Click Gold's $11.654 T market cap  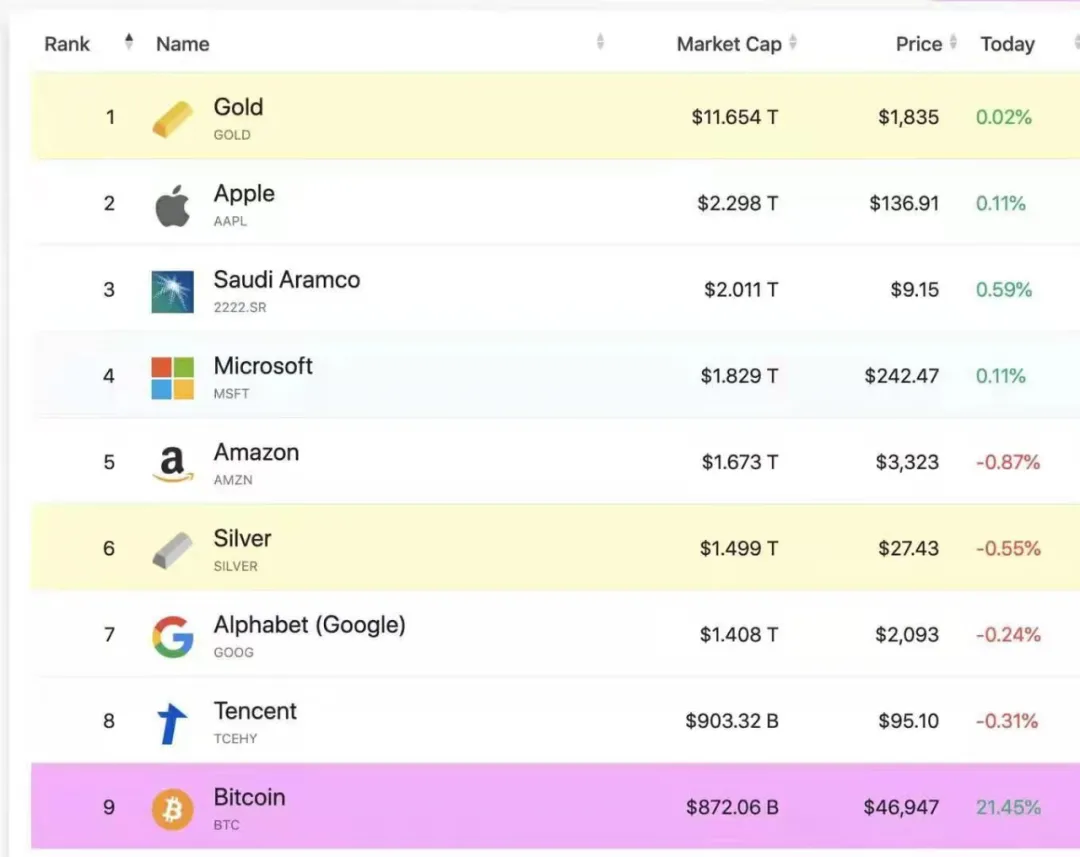734,117
